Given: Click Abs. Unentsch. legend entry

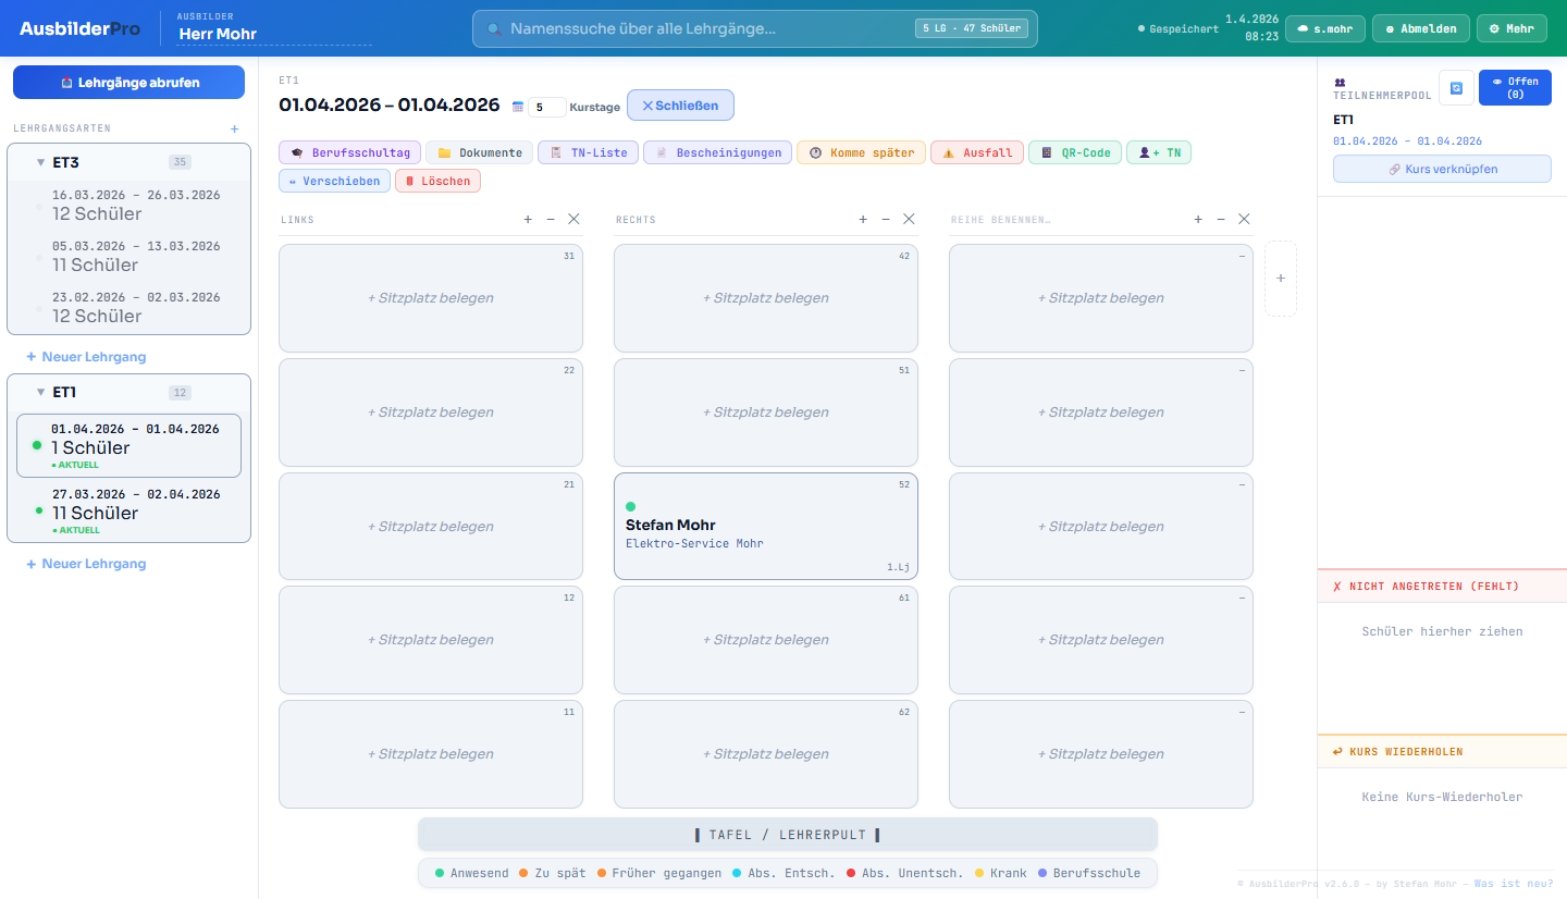Looking at the screenshot, I should pos(905,873).
